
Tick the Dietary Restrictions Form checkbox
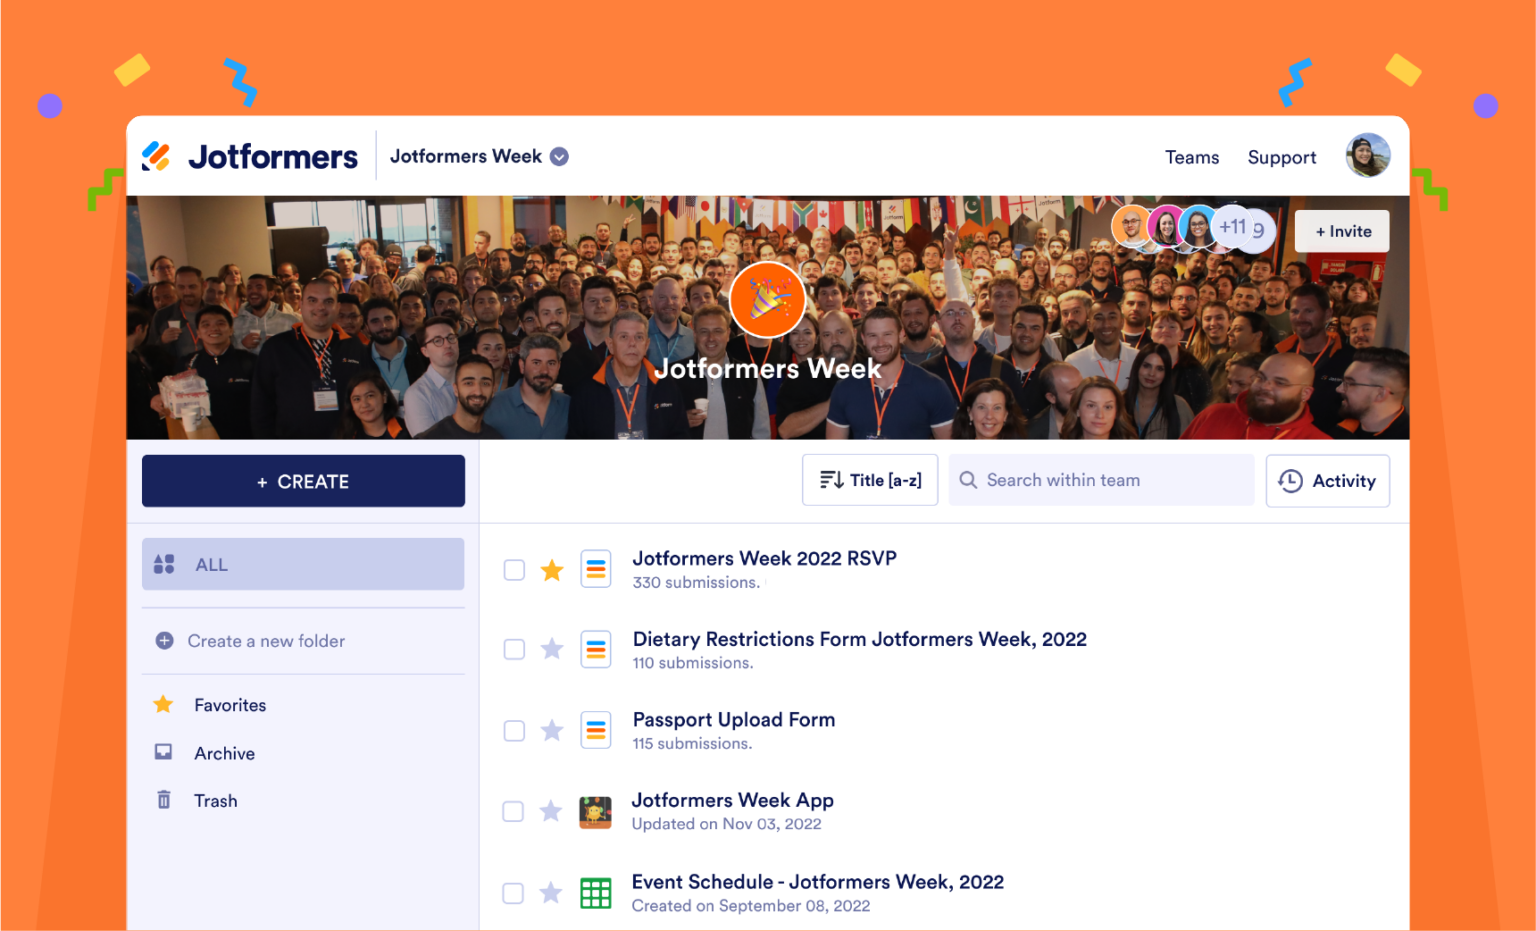[514, 649]
